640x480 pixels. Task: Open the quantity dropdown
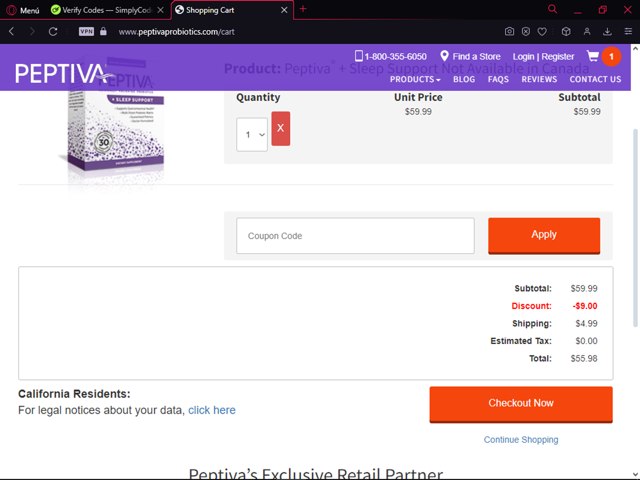(x=252, y=135)
